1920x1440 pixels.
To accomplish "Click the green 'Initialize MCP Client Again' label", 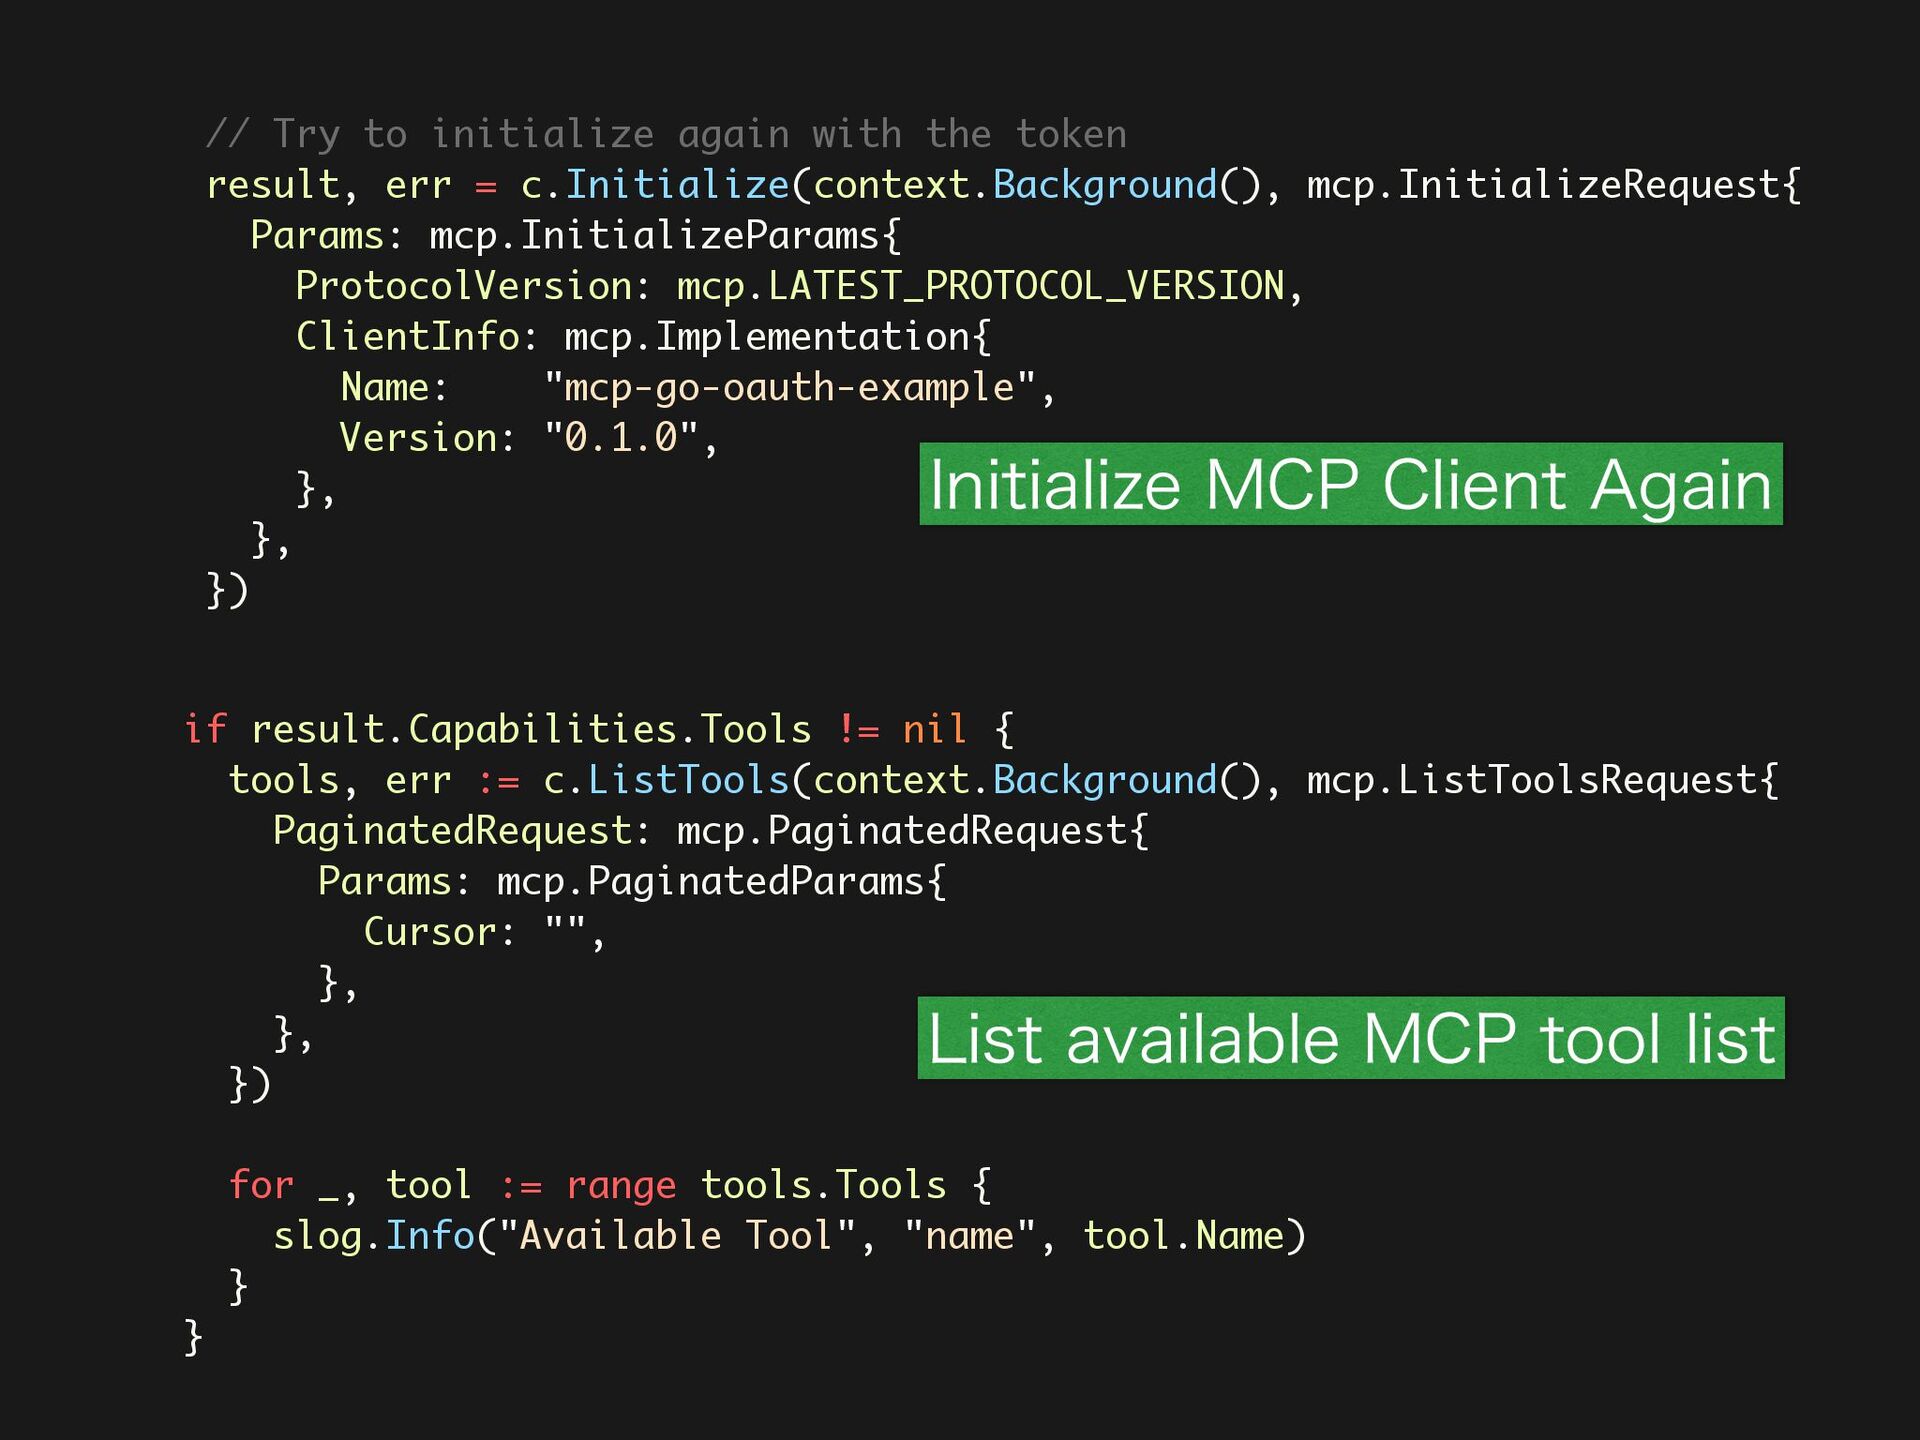I will [1350, 485].
